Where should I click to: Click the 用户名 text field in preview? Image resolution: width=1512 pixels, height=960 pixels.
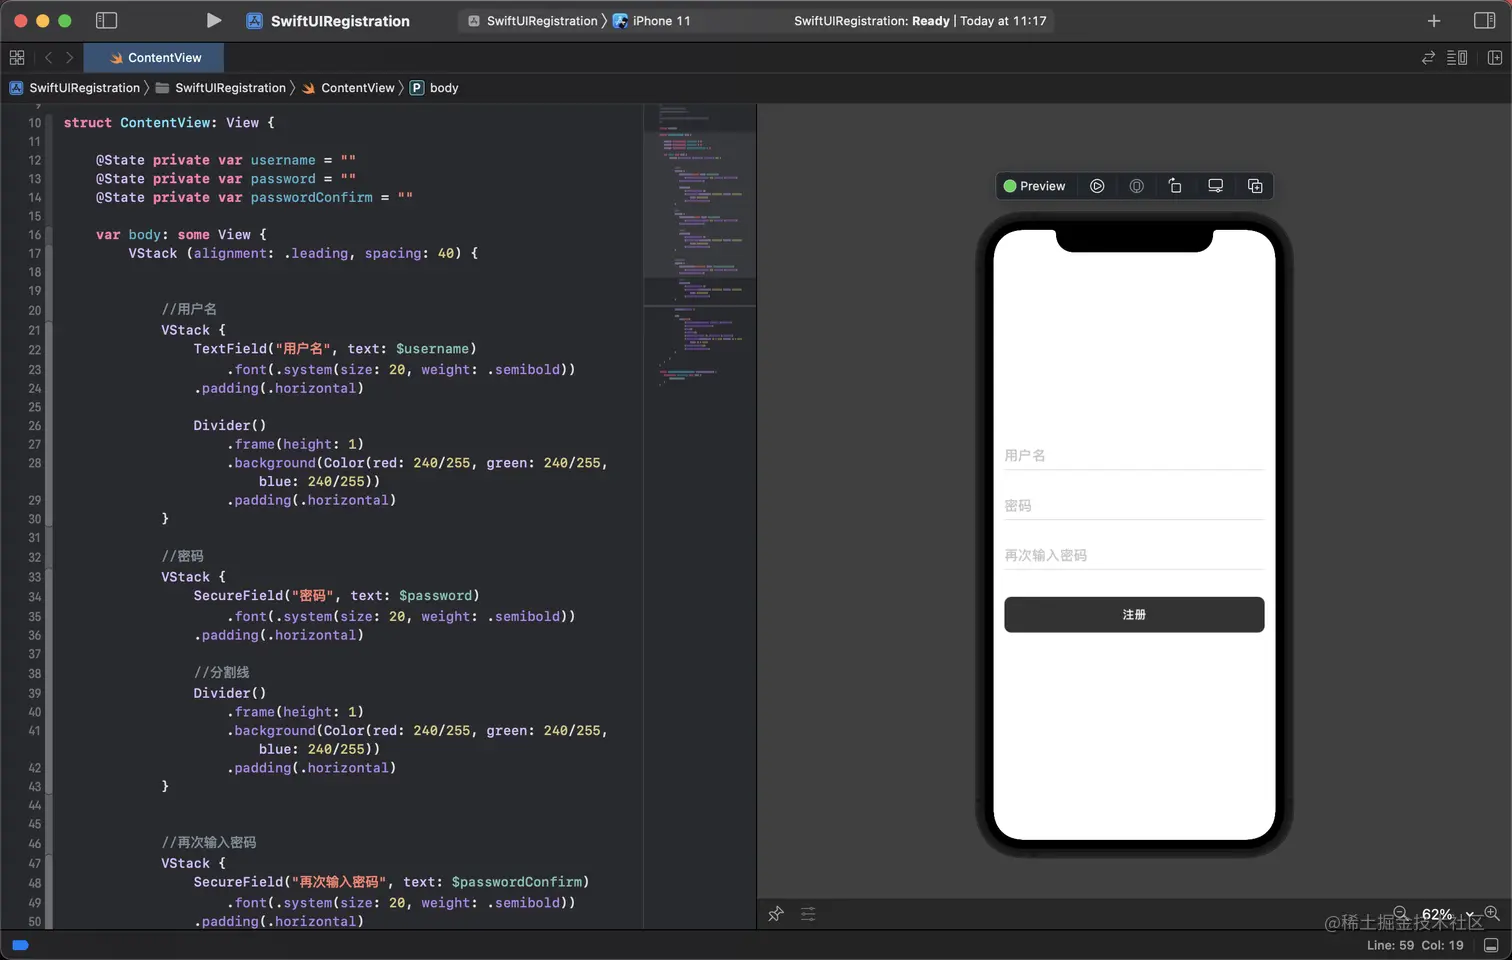(x=1134, y=455)
